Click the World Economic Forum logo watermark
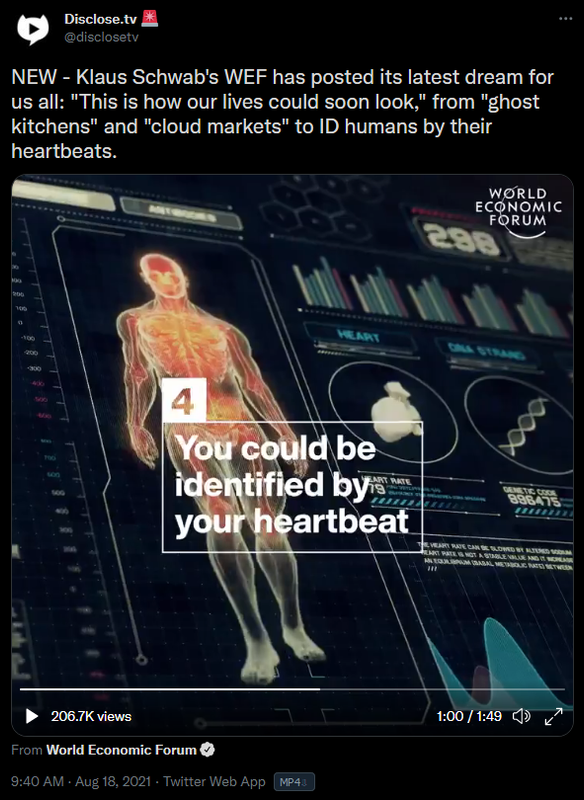The height and width of the screenshot is (800, 584). coord(518,211)
